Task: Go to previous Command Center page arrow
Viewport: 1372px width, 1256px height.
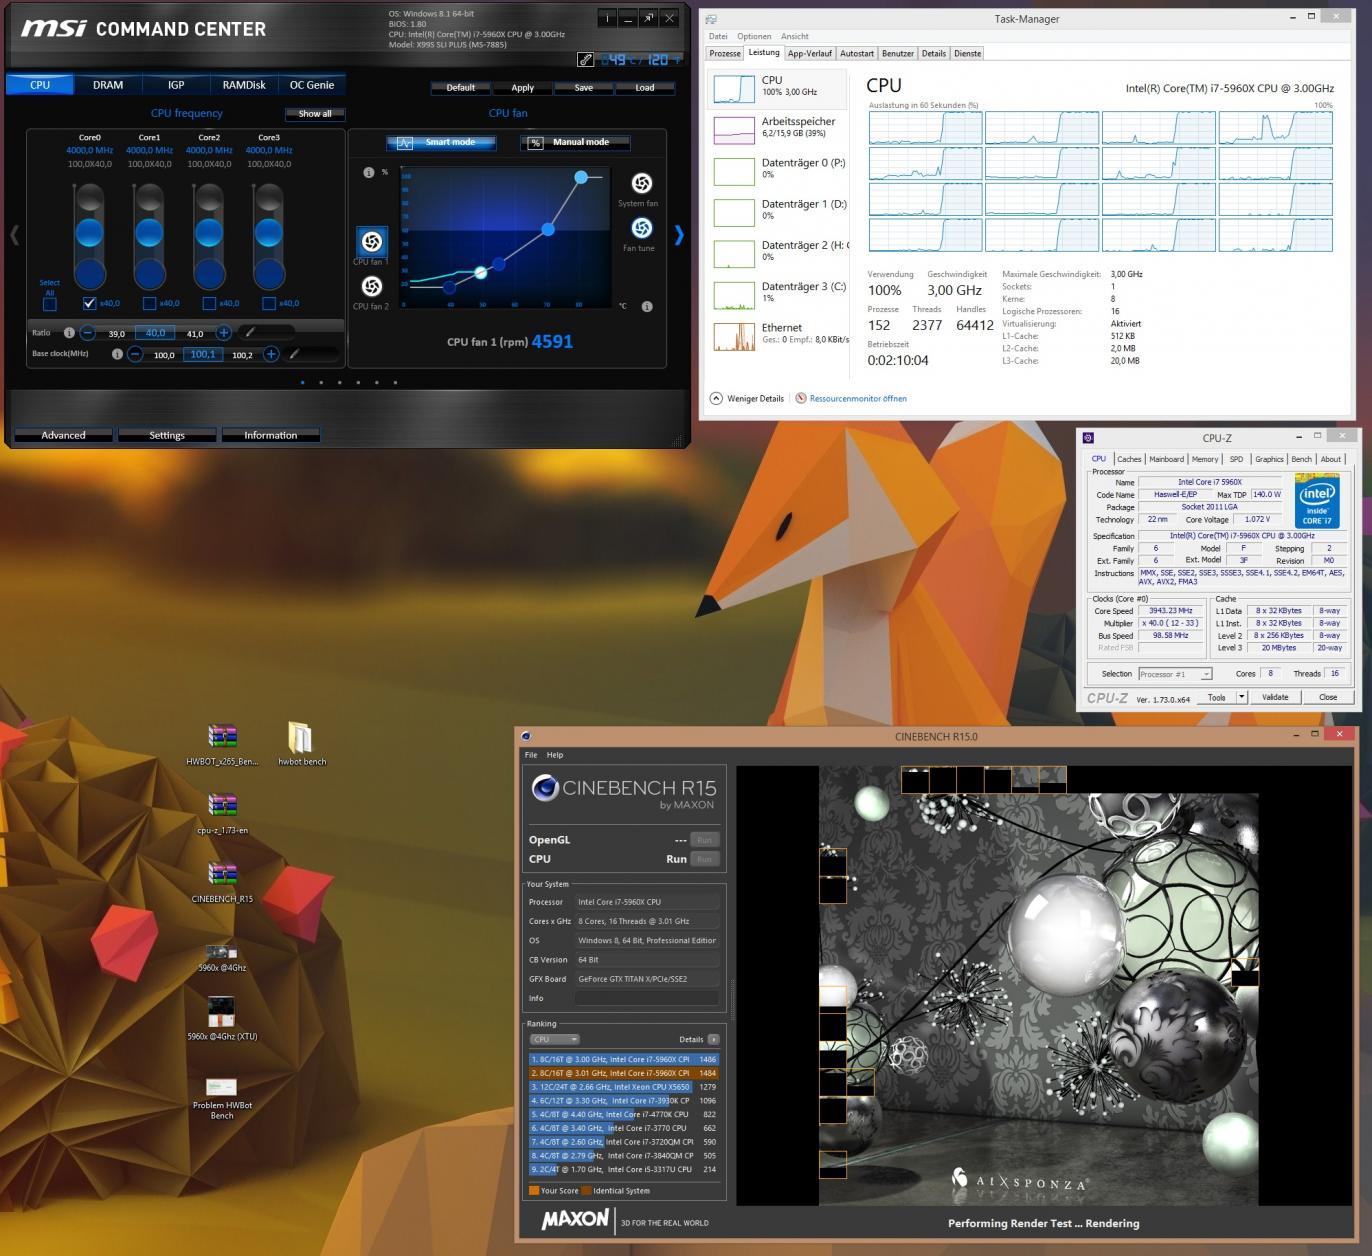Action: coord(14,235)
